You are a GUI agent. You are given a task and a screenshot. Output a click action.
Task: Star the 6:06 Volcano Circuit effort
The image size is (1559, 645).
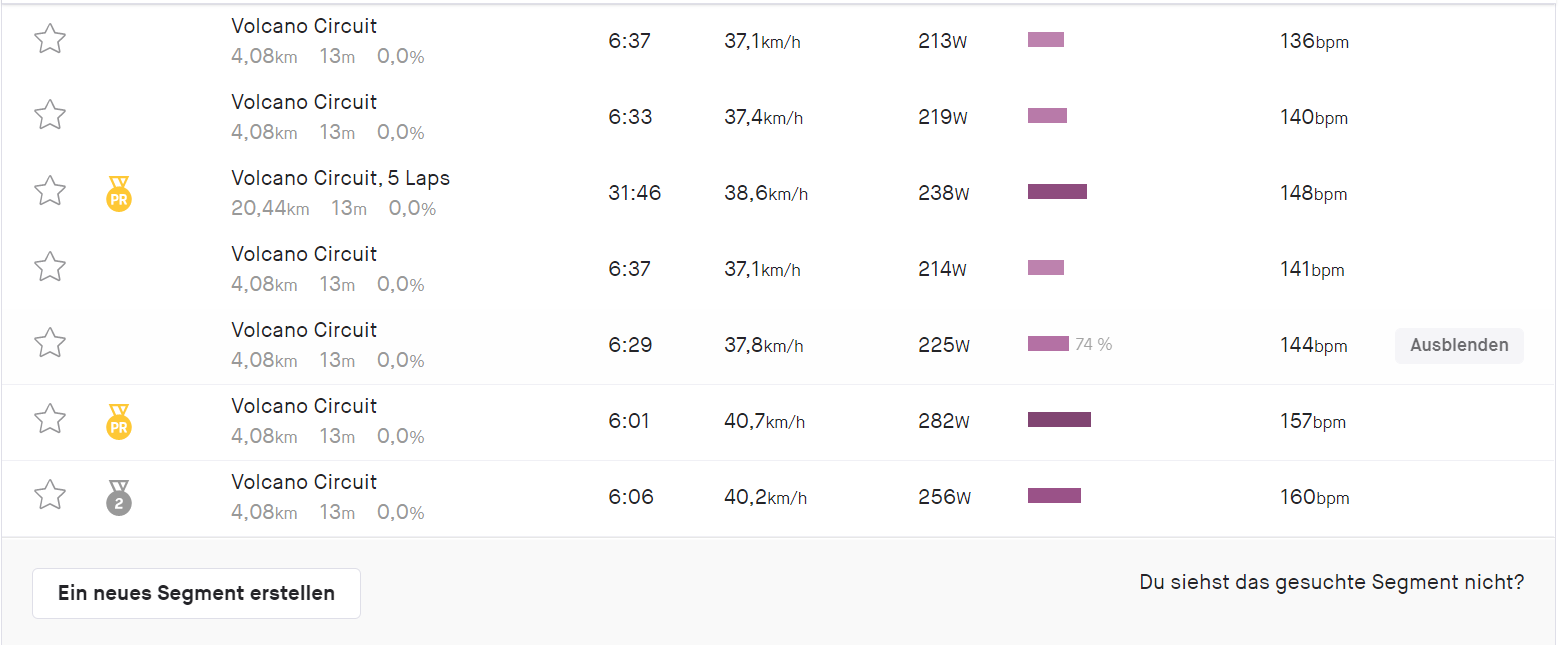(50, 495)
